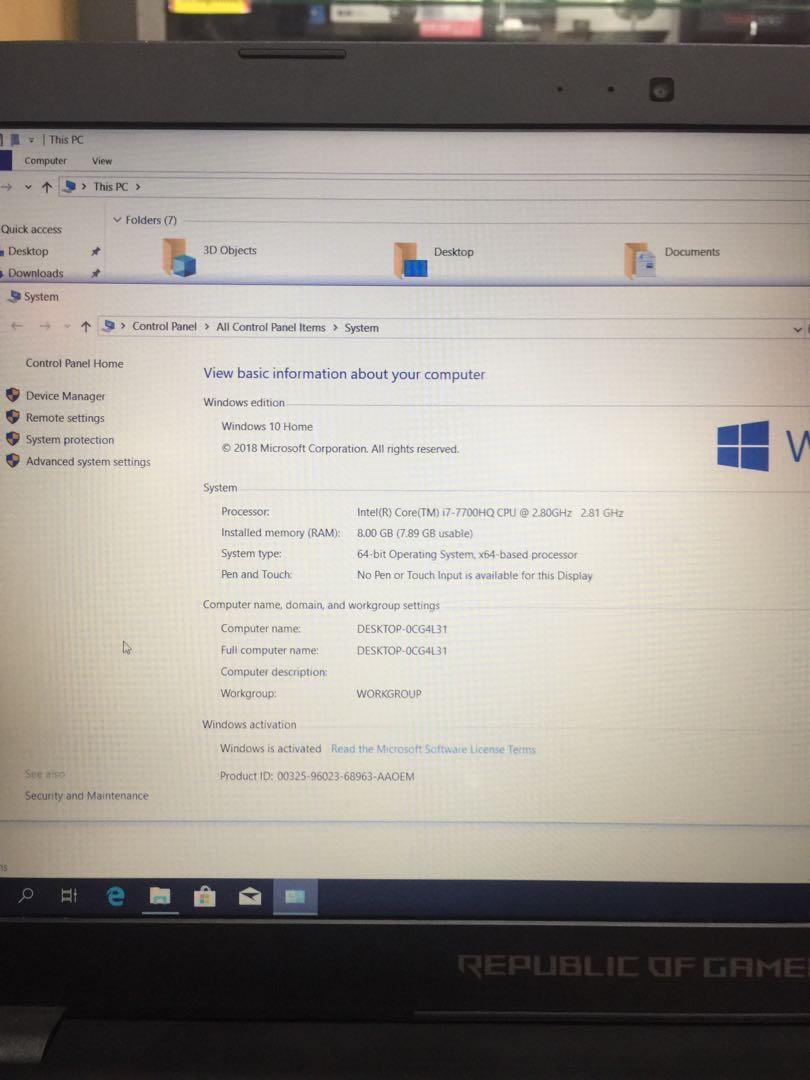810x1080 pixels.
Task: Switch to the View ribbon tab
Action: coord(101,160)
